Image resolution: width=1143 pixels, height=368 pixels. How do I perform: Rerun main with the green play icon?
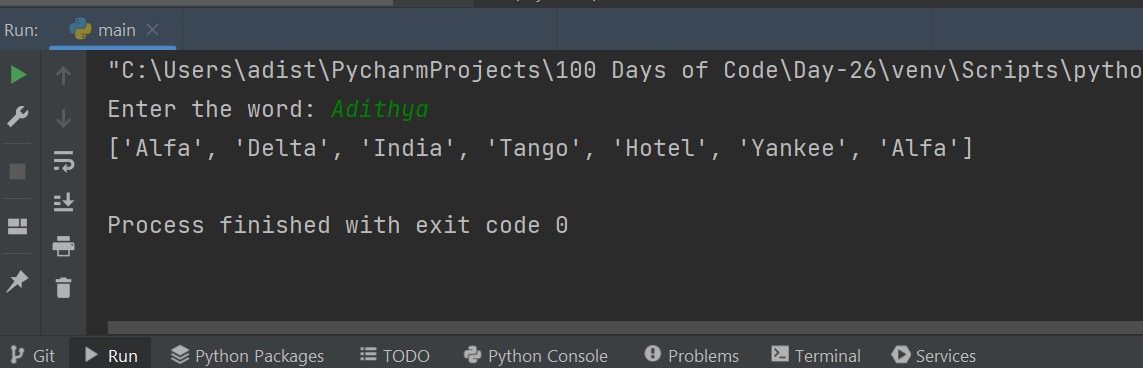[x=18, y=74]
